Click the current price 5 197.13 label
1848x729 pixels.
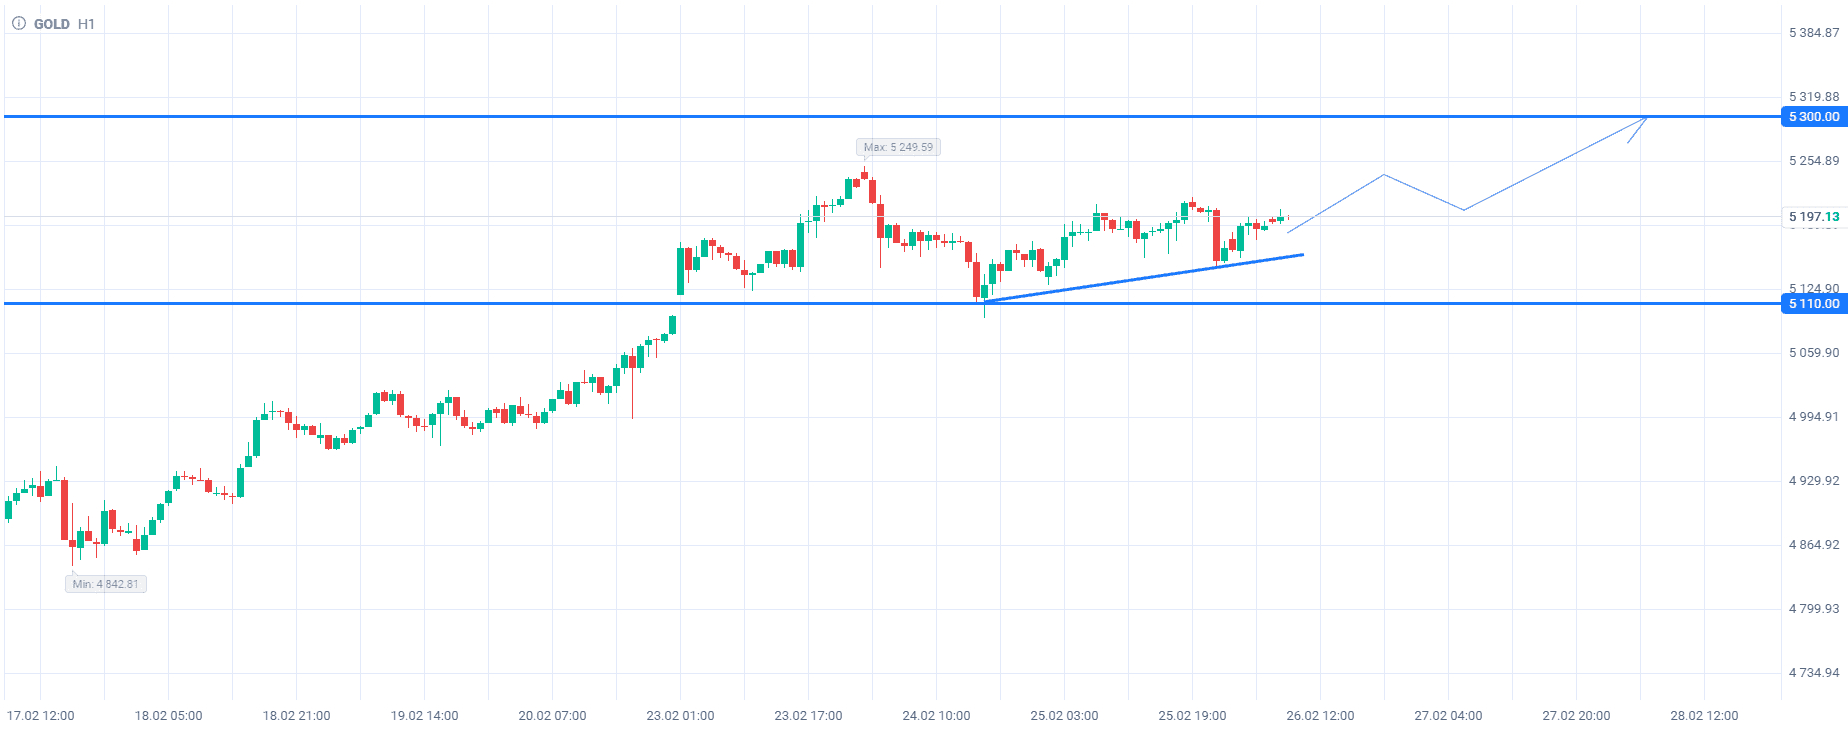1813,217
